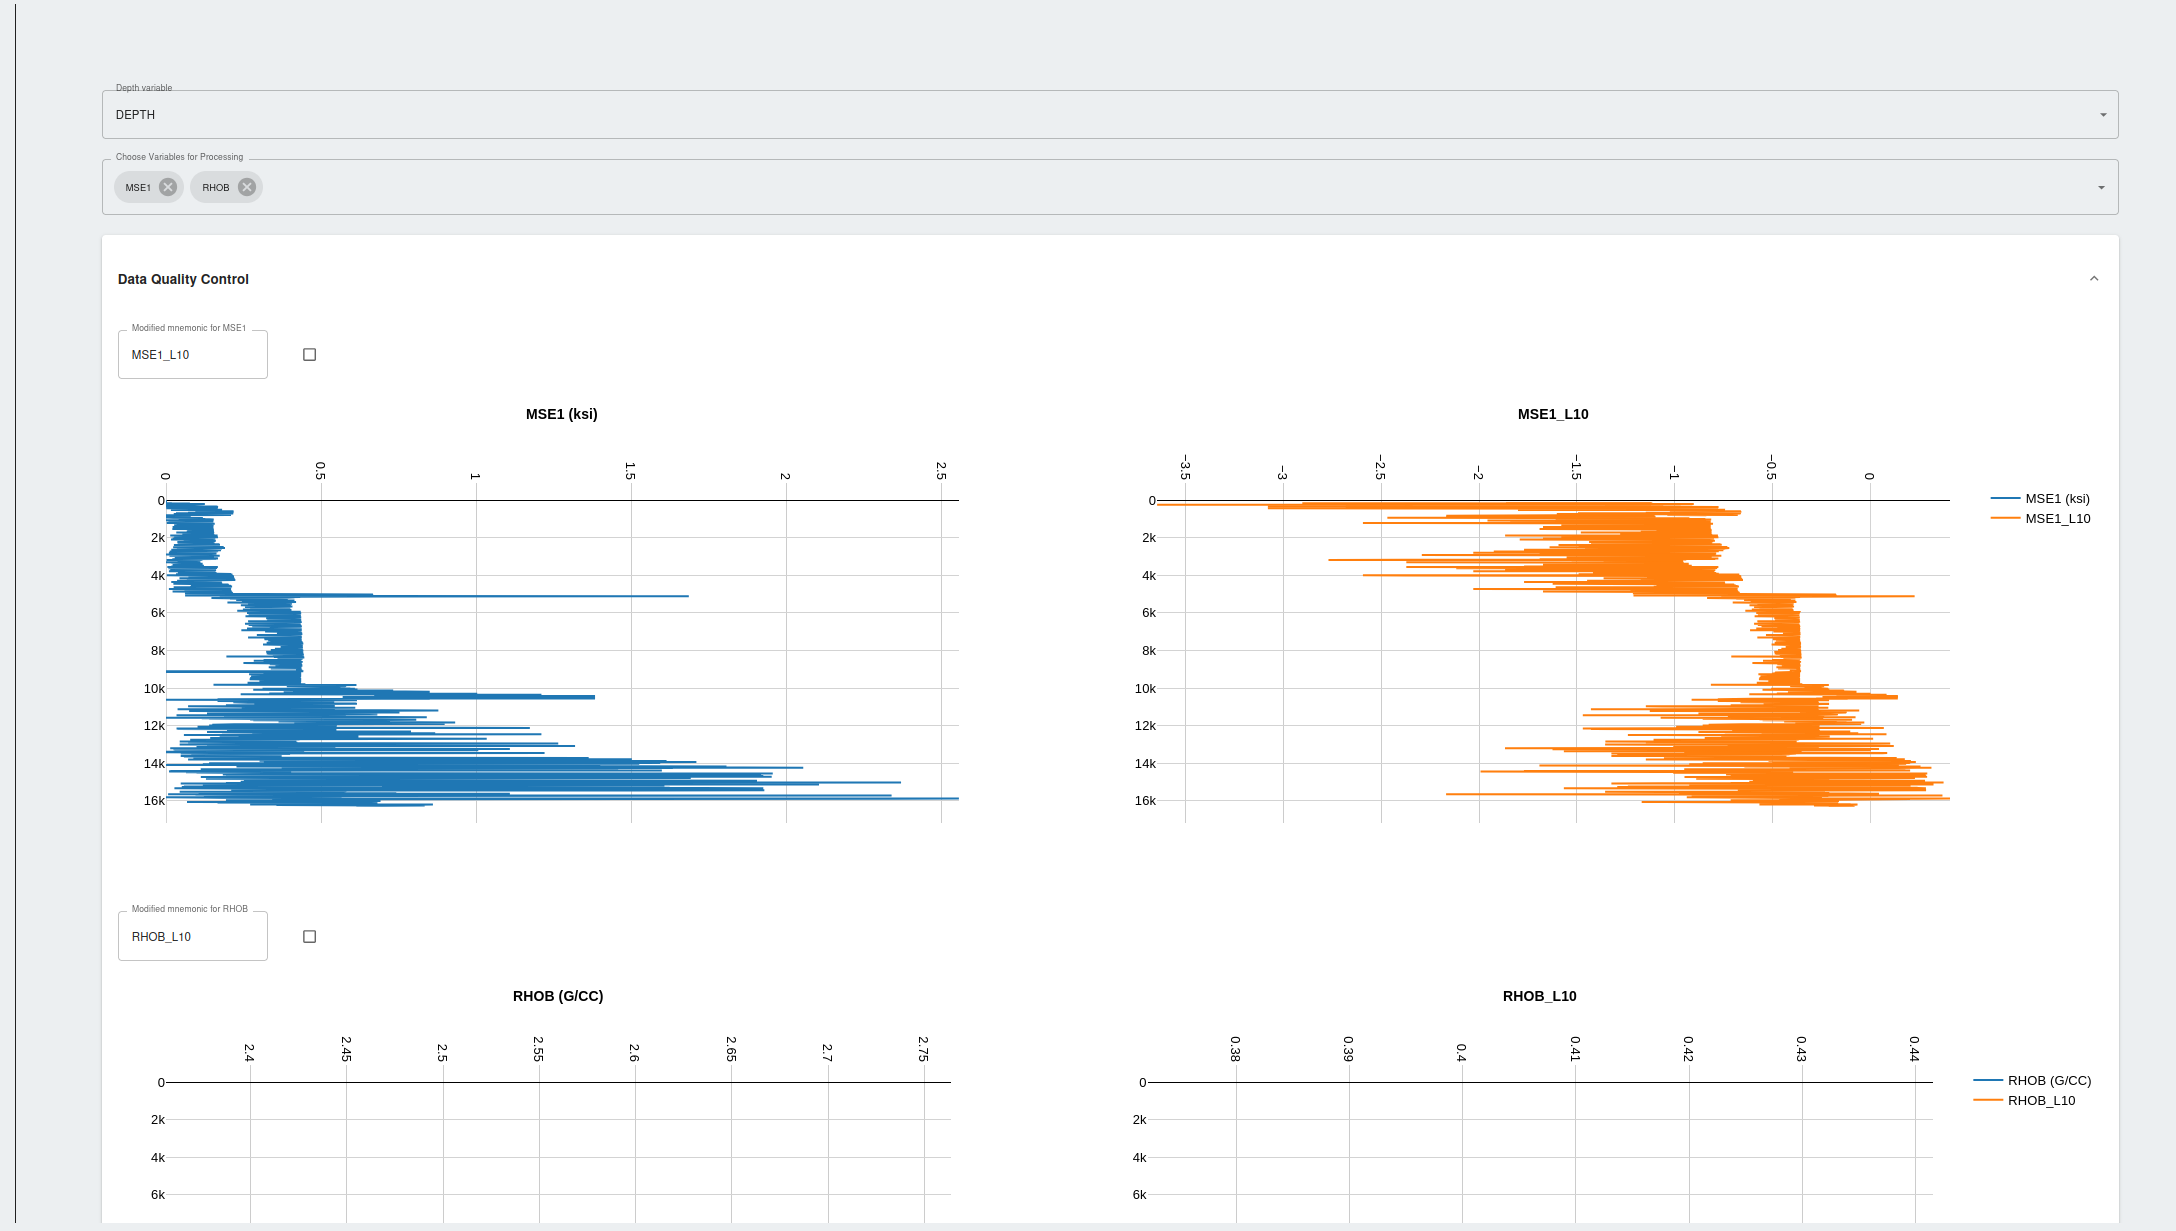Click orange MSE1_L10 legend line swatch
Image resolution: width=2176 pixels, height=1231 pixels.
[2005, 519]
